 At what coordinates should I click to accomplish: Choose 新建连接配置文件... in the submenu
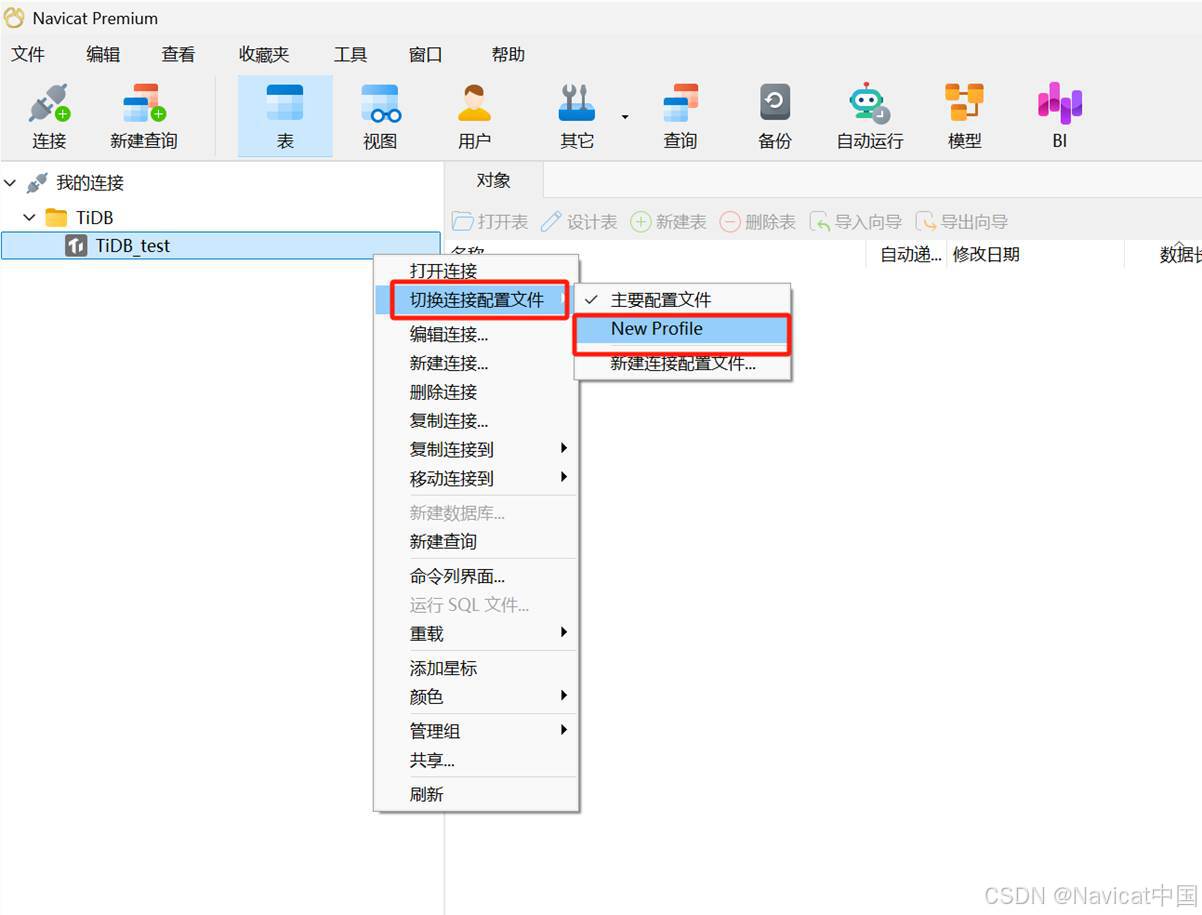683,364
